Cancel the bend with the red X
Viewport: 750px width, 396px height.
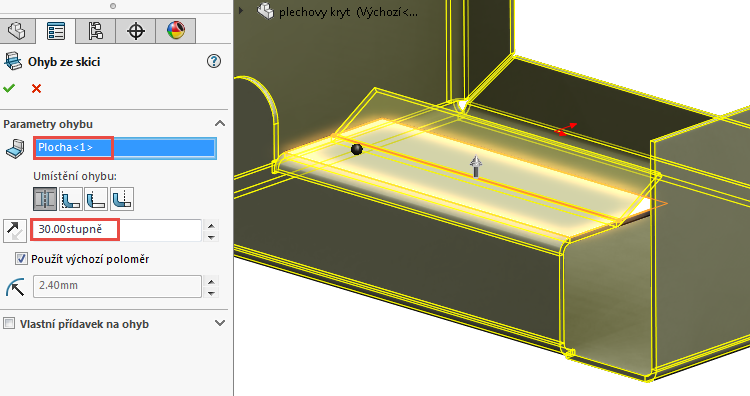[36, 88]
